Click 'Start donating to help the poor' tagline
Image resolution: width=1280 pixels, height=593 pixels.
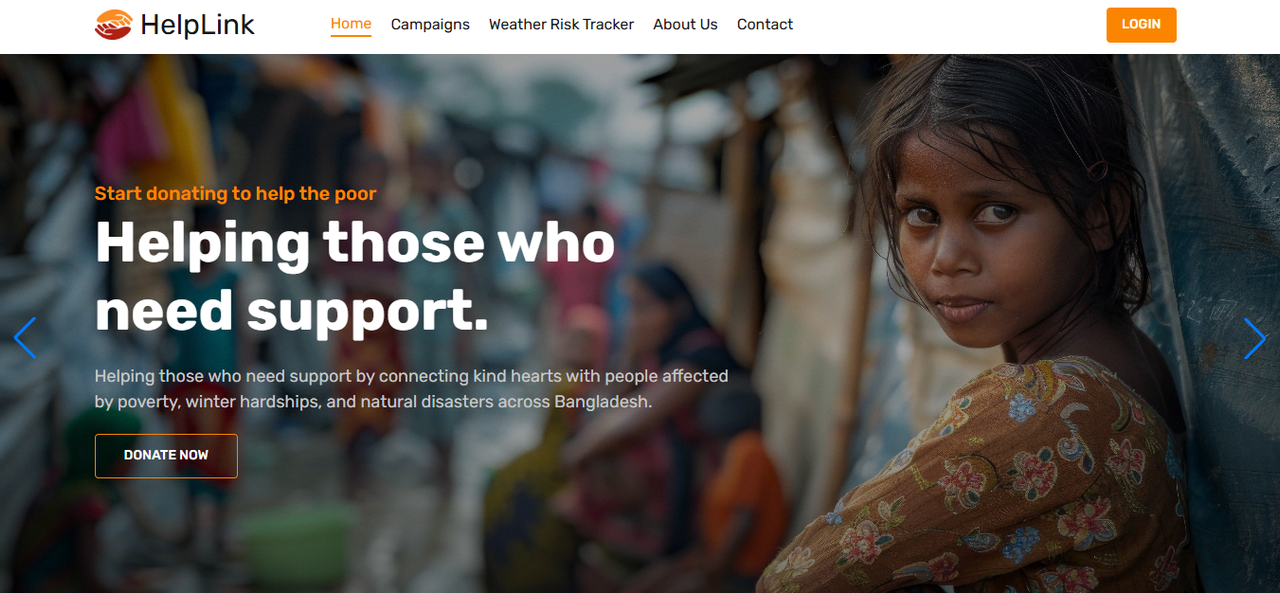point(235,193)
